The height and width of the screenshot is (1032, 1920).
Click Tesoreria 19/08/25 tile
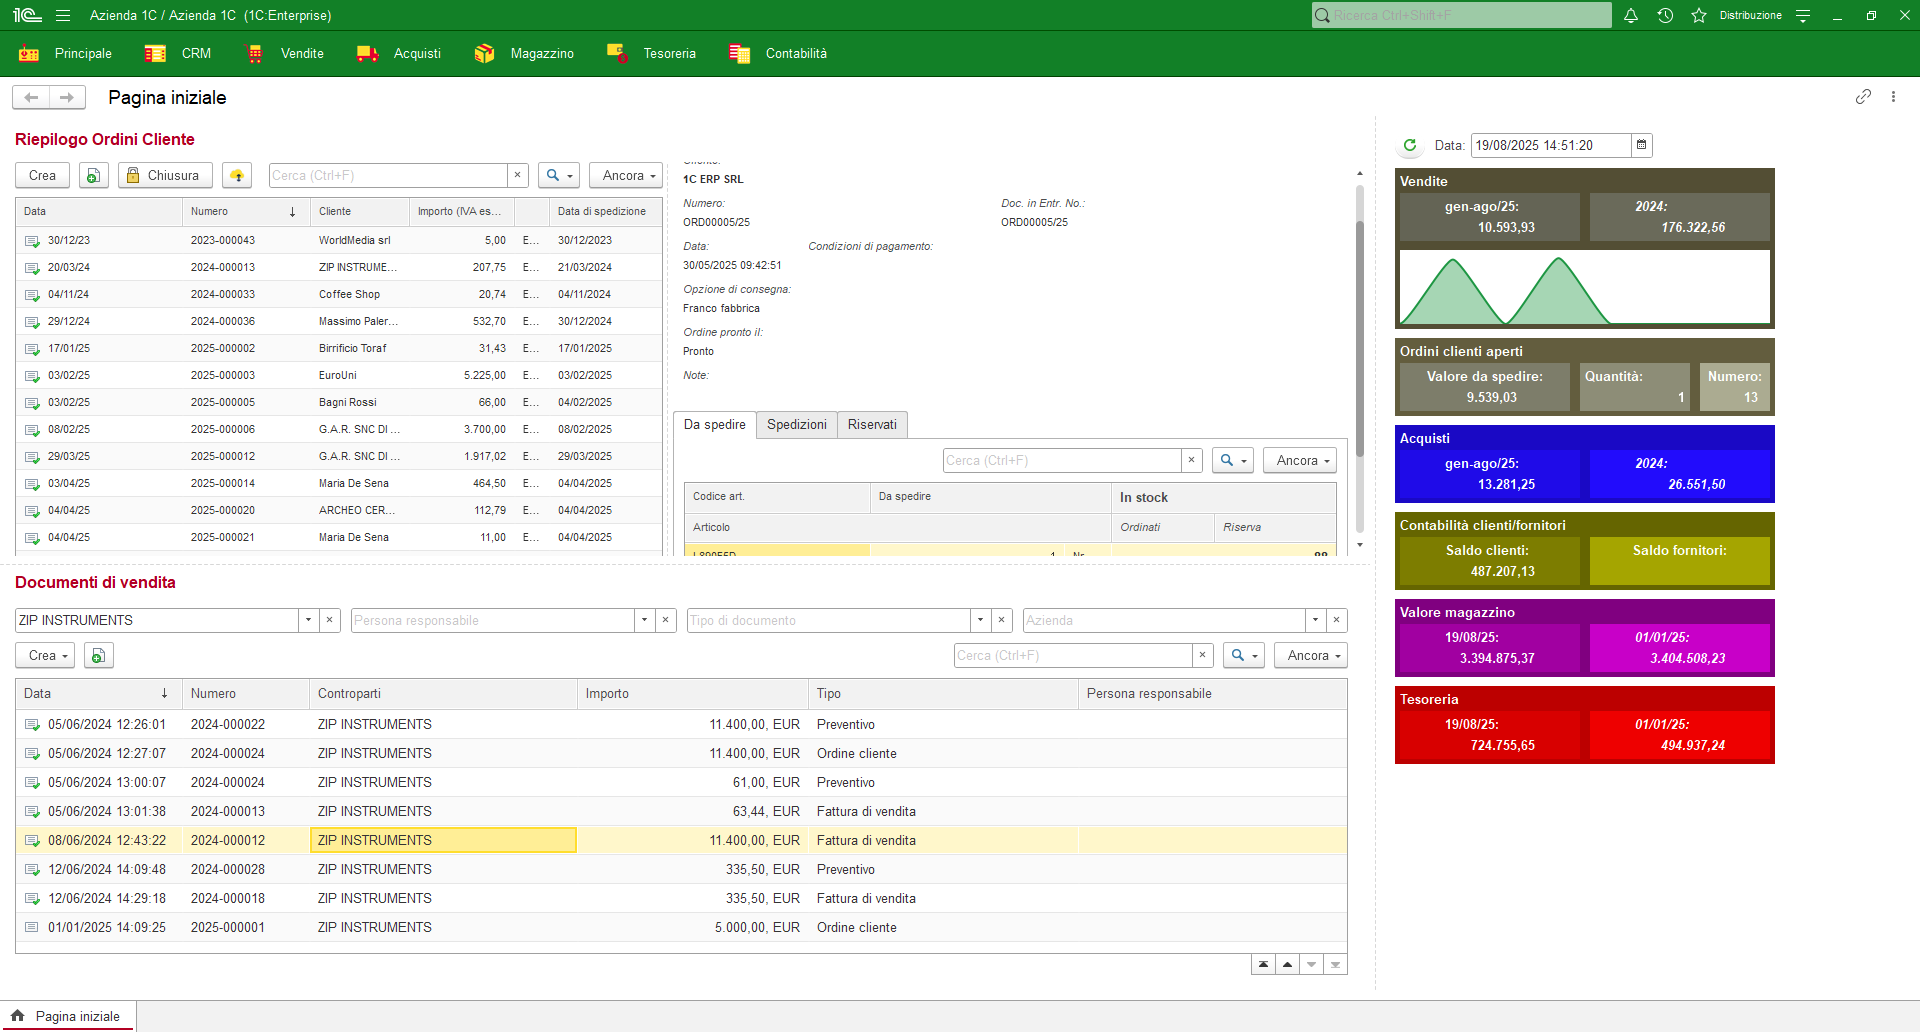click(1489, 735)
